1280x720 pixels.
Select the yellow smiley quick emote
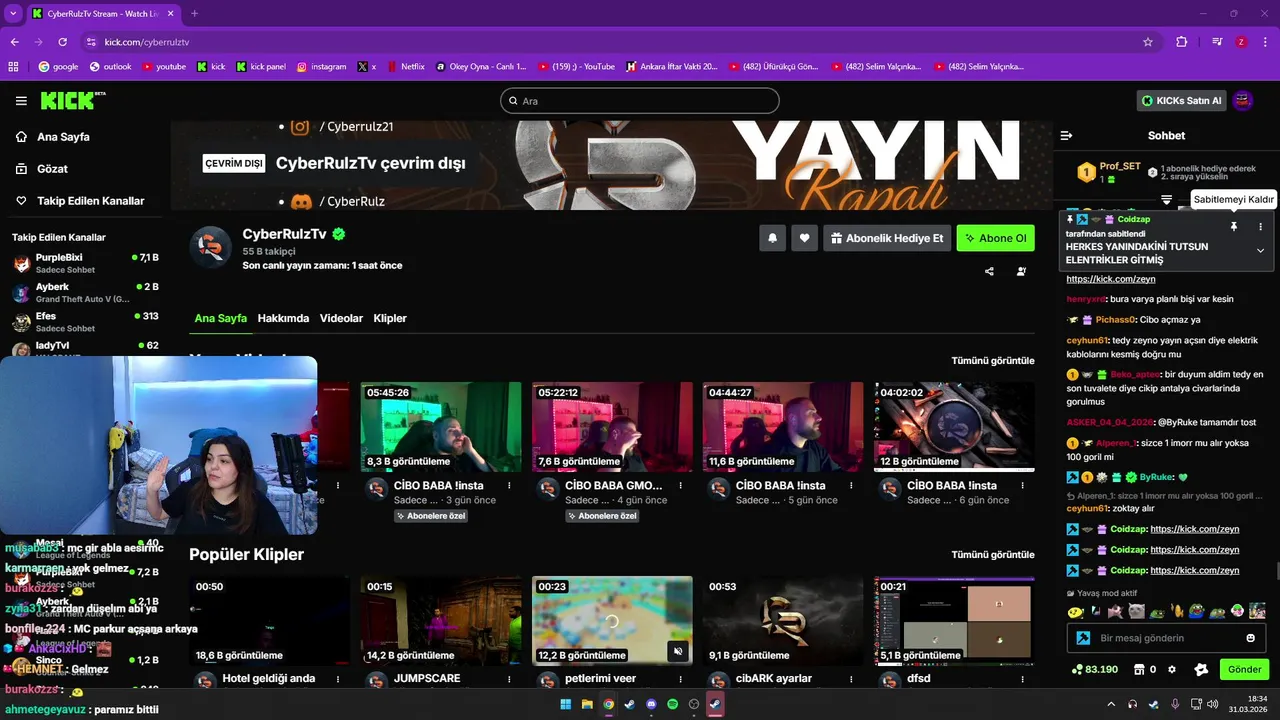[1076, 611]
